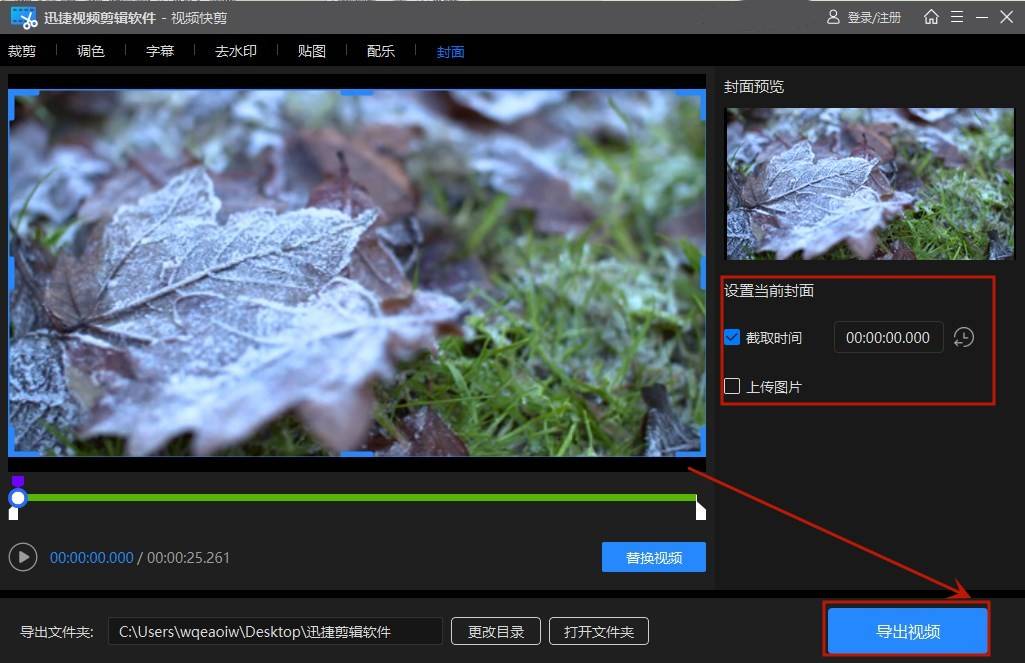Click the 打开文件夹 button
Image resolution: width=1025 pixels, height=663 pixels.
point(599,632)
